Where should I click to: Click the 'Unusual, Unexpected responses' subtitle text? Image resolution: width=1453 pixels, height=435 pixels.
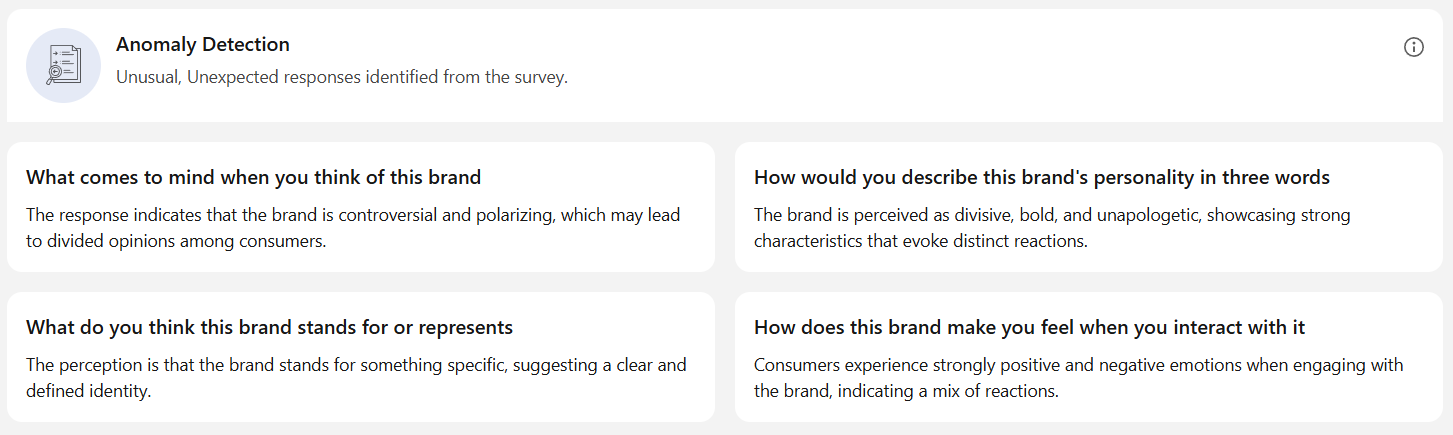(342, 77)
